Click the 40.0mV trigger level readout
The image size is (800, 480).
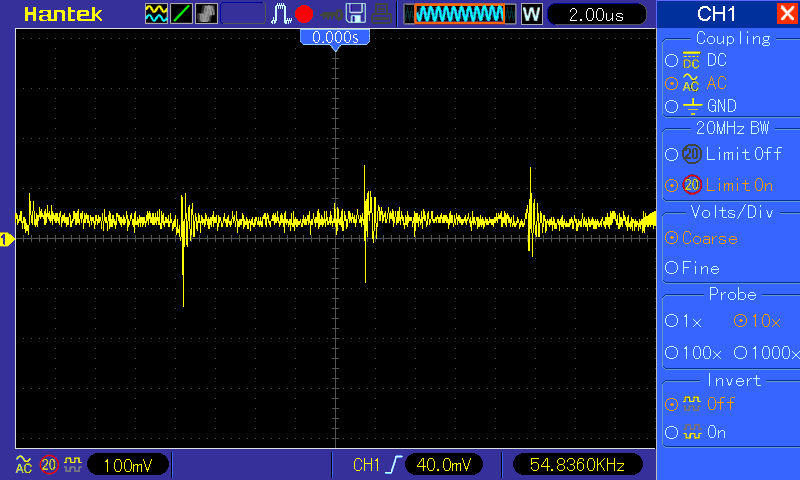(444, 465)
